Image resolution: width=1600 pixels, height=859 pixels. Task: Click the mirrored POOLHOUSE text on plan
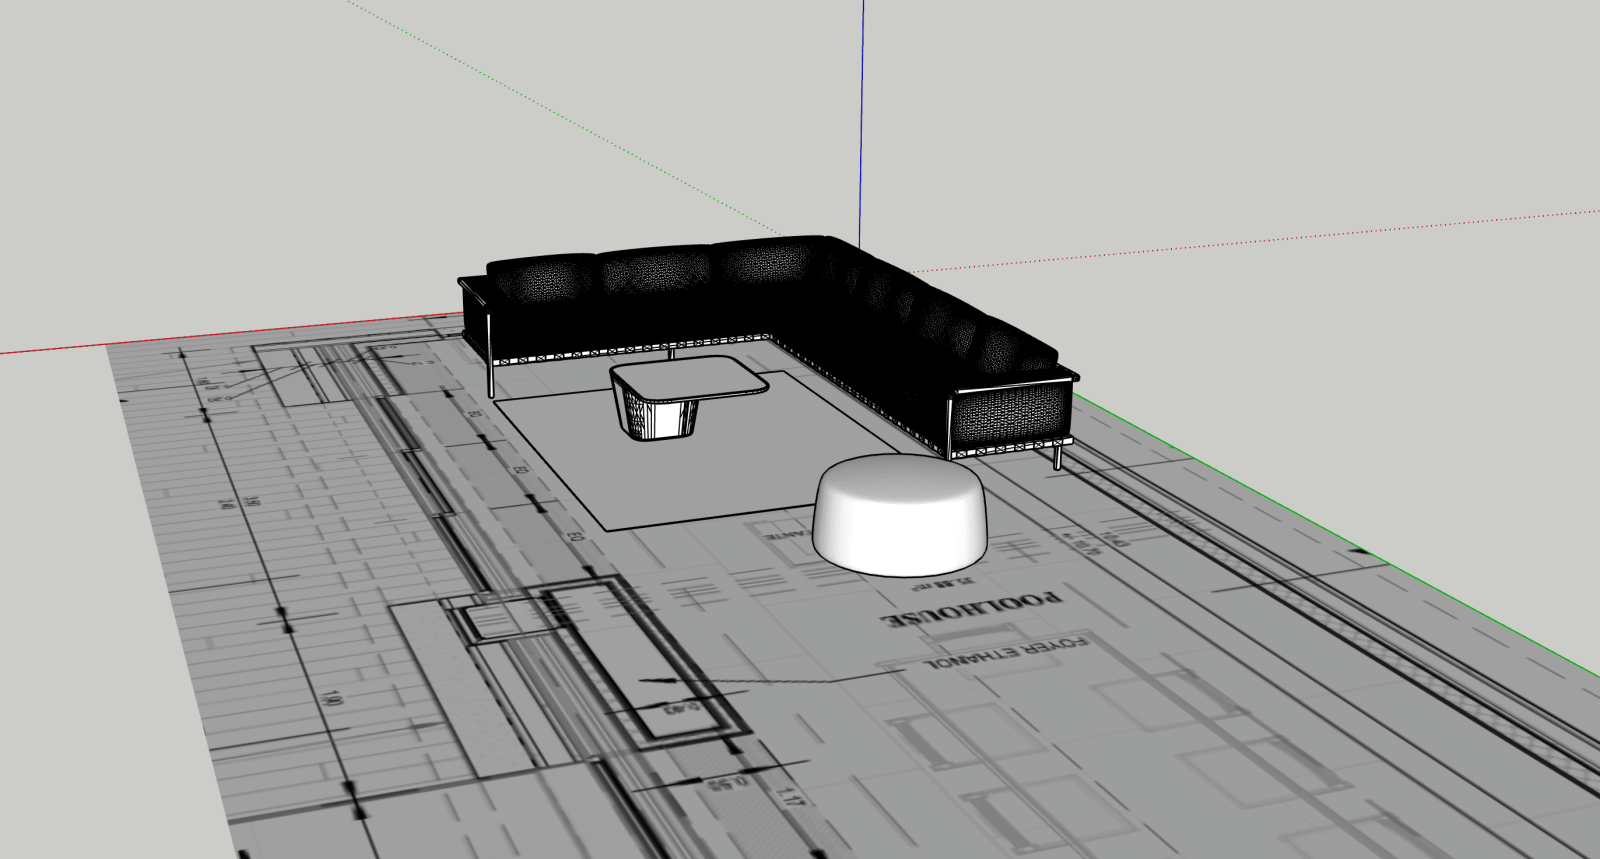coord(970,610)
